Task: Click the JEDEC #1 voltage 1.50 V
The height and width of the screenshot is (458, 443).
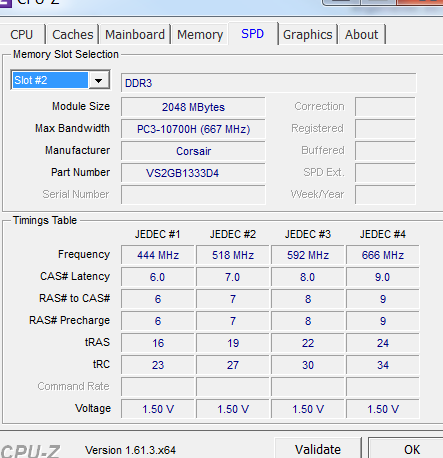Action: [x=158, y=409]
